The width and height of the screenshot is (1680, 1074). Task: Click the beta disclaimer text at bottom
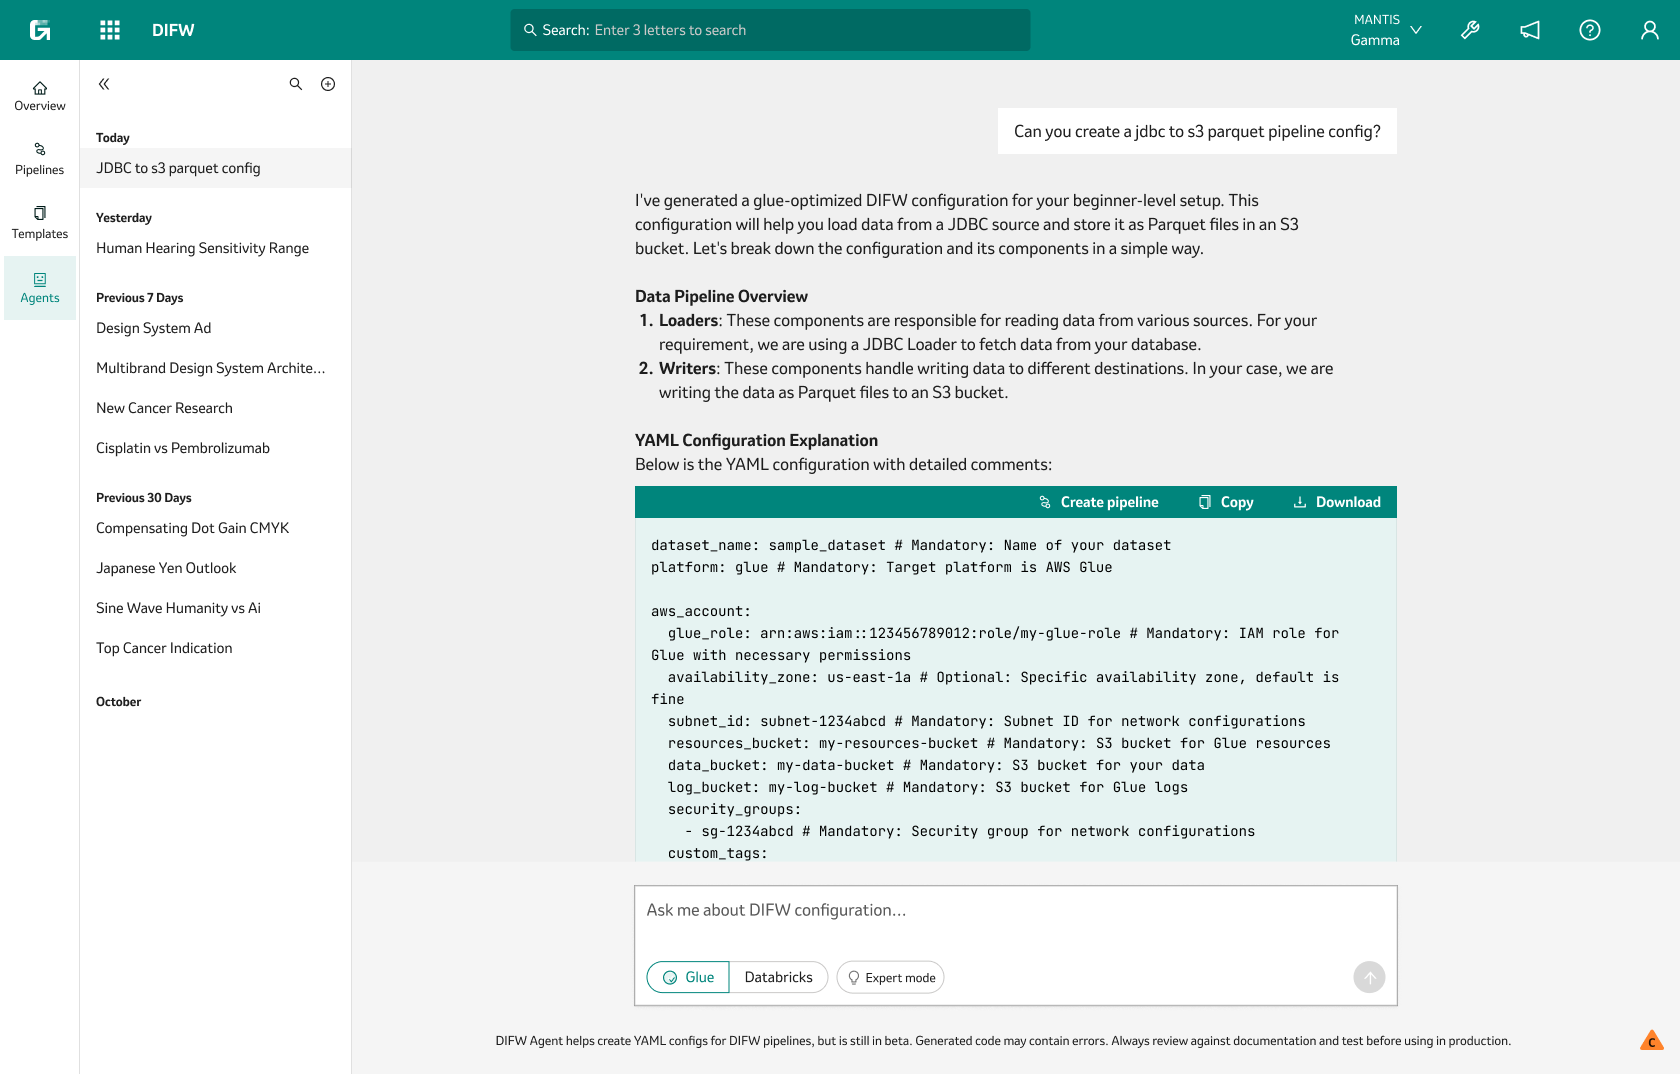point(1003,1041)
